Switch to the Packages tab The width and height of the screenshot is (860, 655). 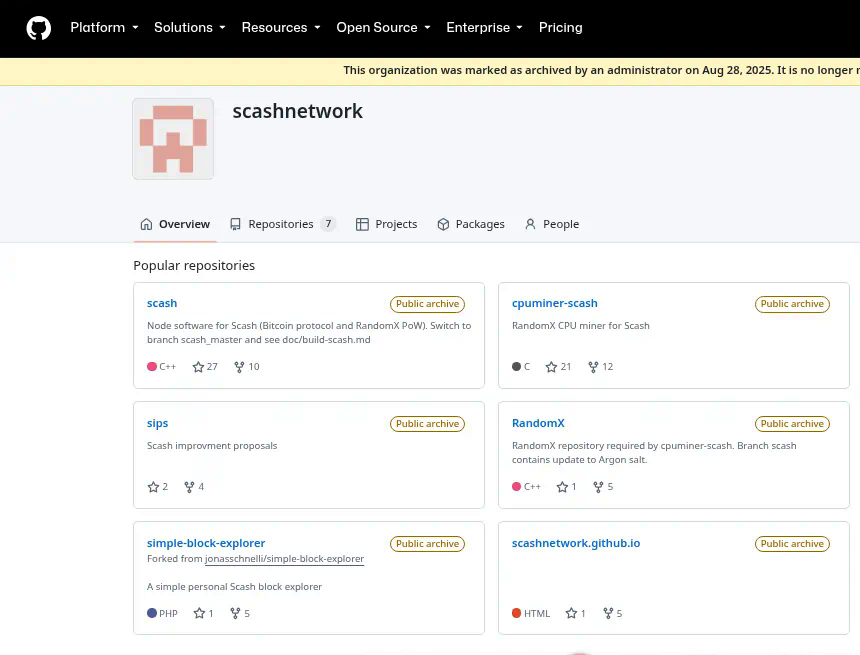click(x=471, y=224)
